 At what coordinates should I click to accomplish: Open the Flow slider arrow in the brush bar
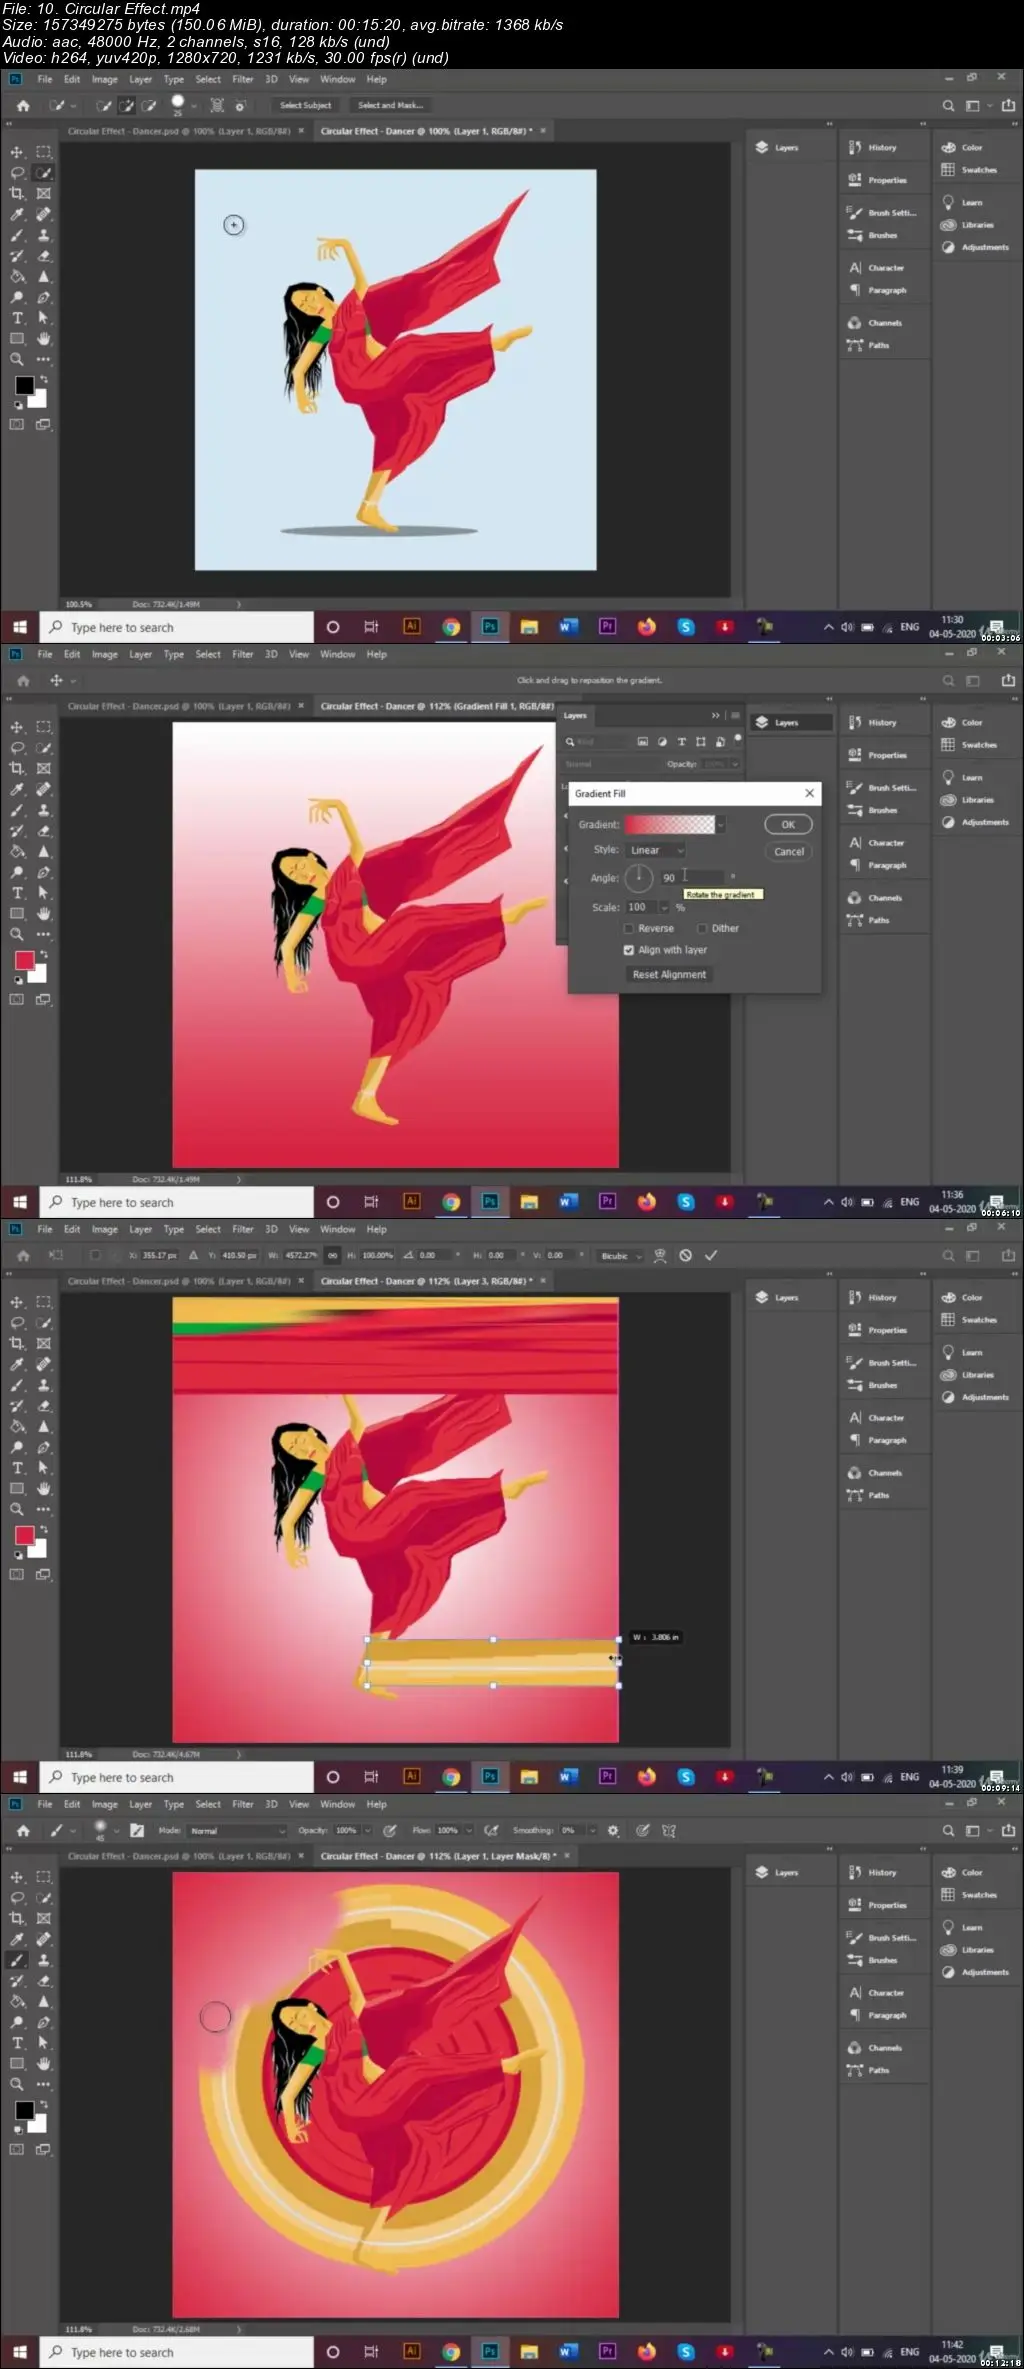pos(467,1830)
